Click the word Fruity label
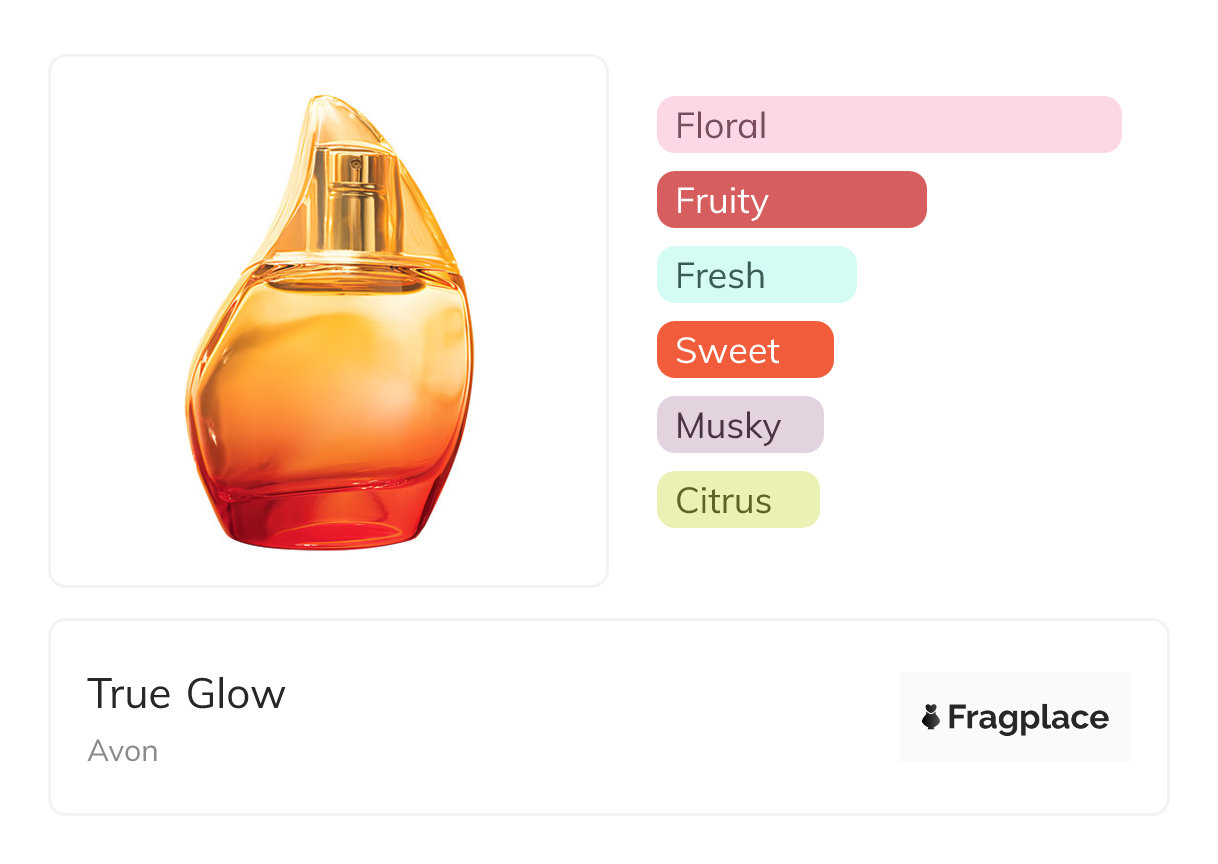This screenshot has width=1218, height=864. tap(722, 201)
